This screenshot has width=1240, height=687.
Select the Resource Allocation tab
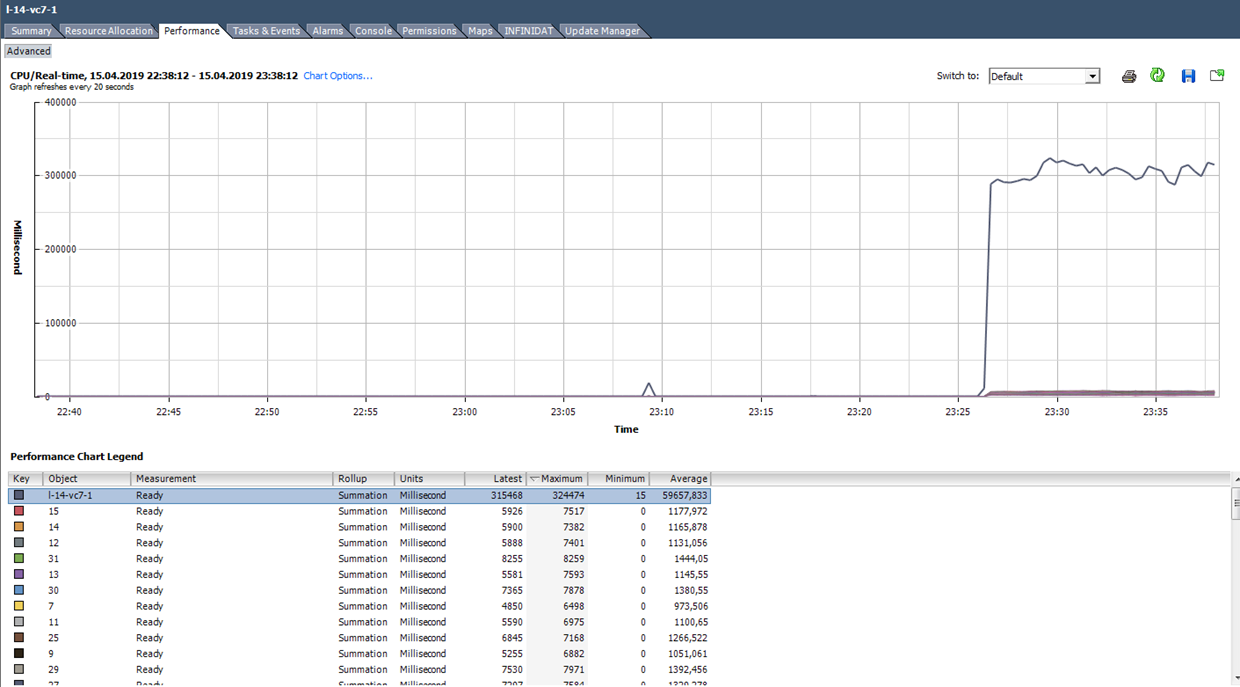coord(107,30)
